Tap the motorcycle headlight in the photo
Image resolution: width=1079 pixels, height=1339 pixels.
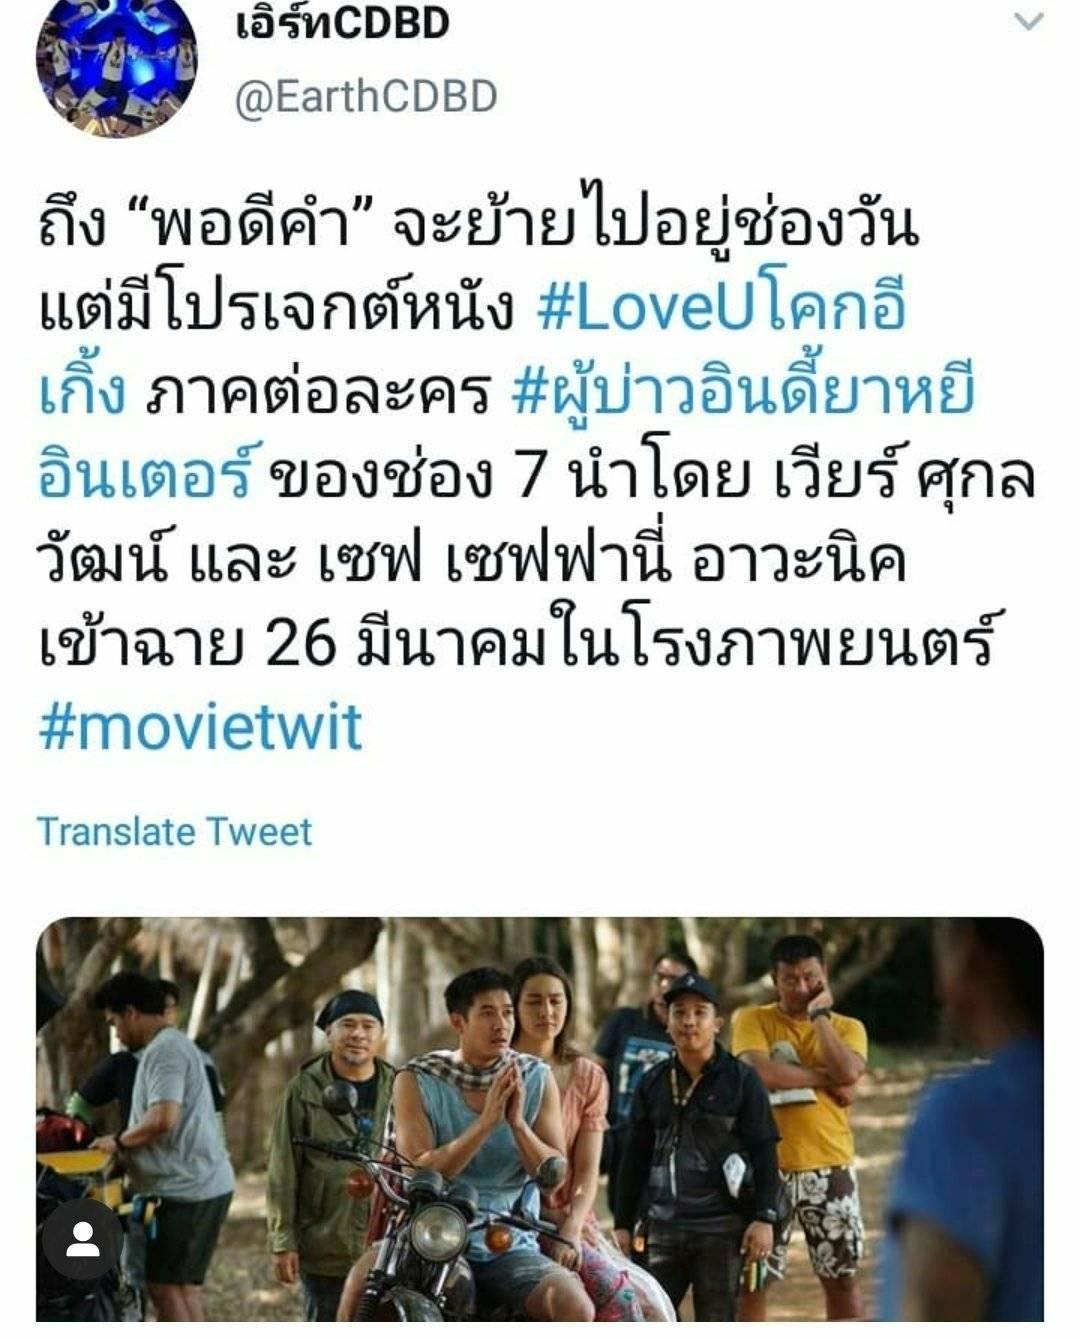(x=438, y=1232)
